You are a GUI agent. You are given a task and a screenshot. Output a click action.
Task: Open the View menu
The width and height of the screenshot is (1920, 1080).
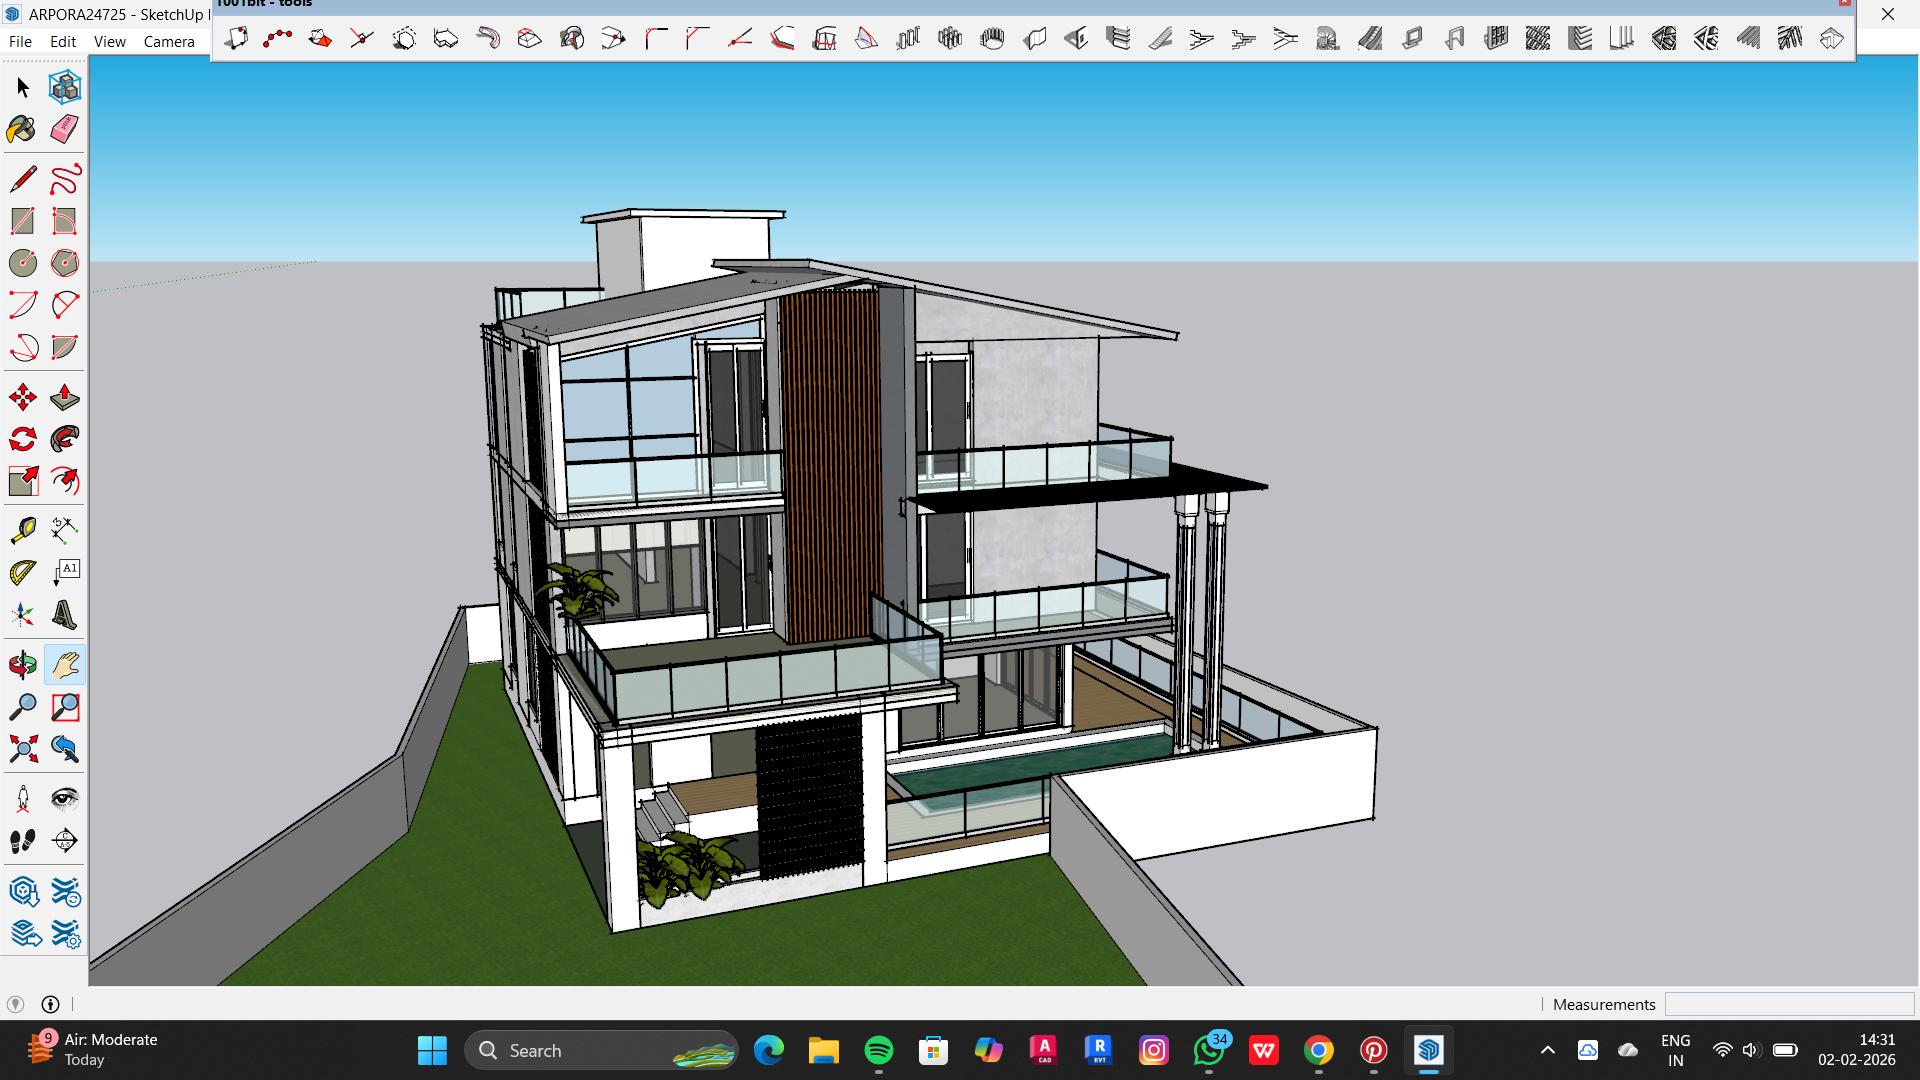point(109,42)
